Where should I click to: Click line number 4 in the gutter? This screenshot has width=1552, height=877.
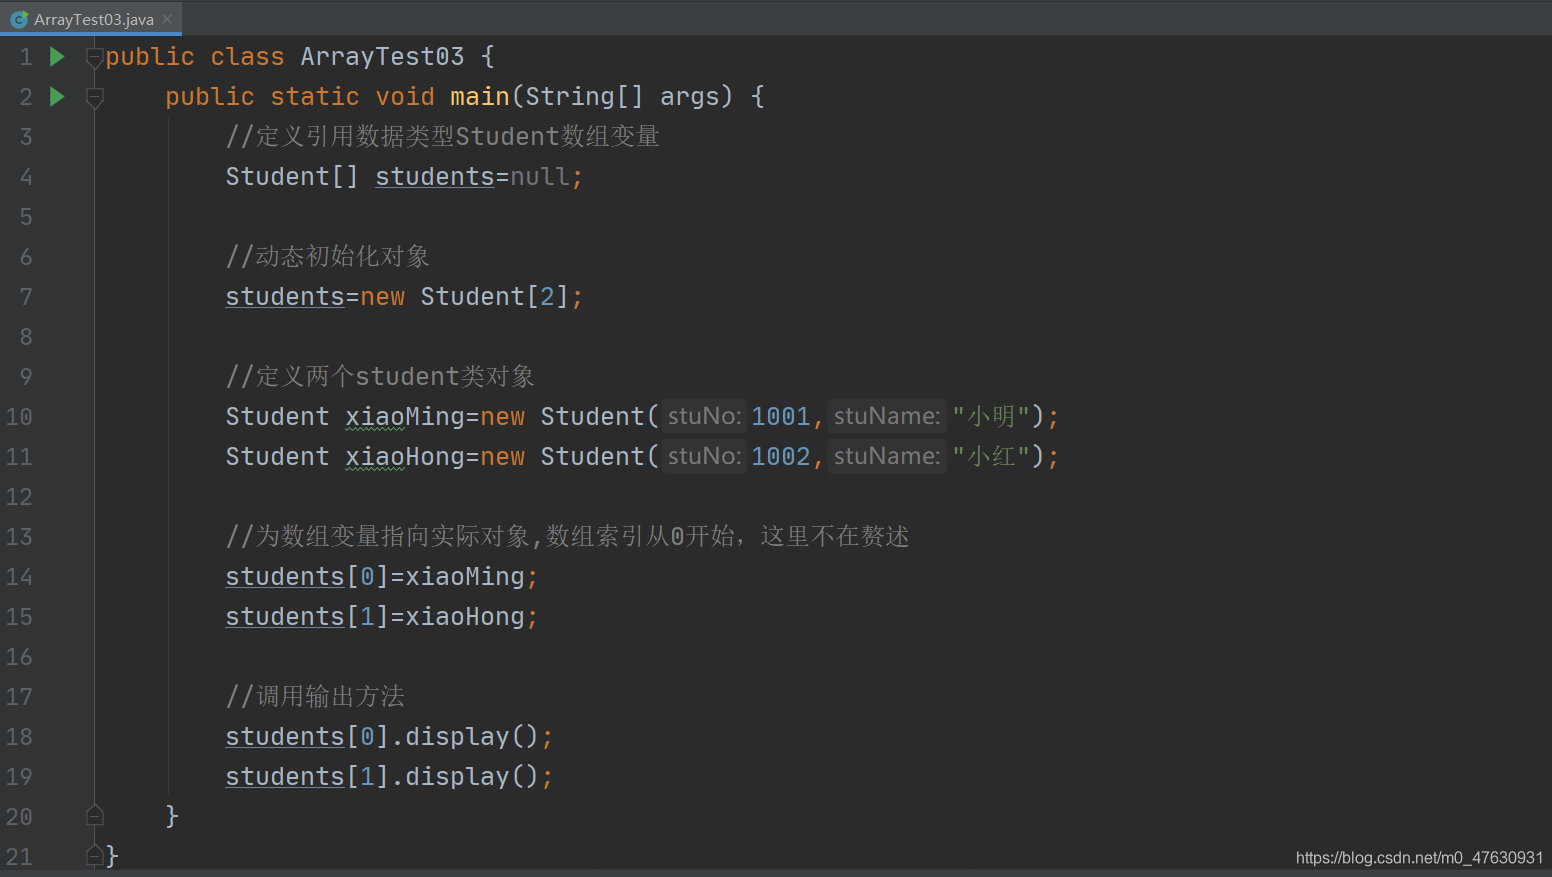[26, 177]
